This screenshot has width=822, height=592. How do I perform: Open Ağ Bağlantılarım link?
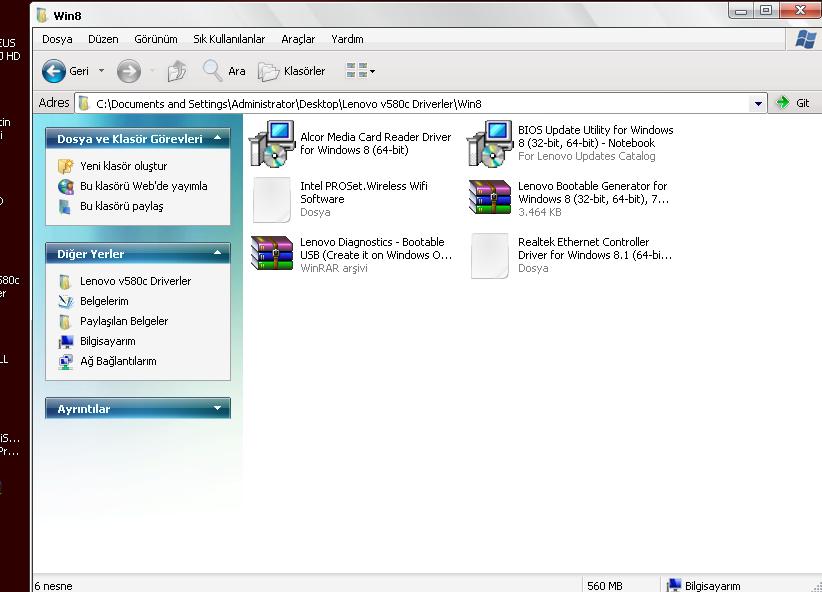pos(118,361)
